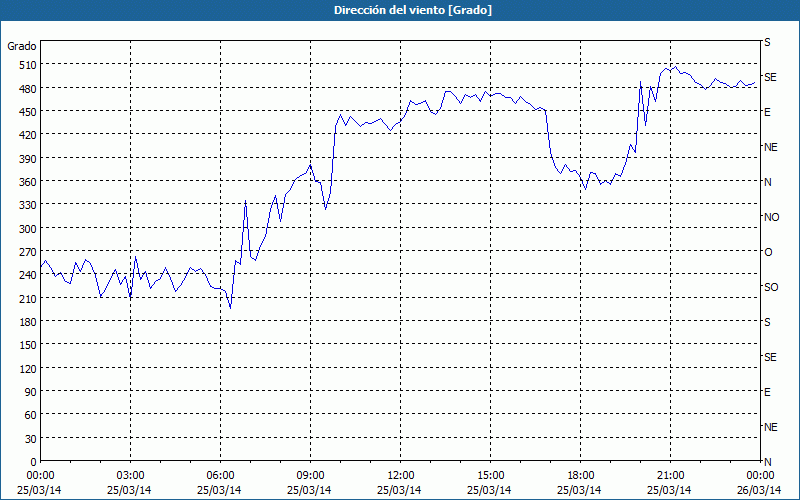The image size is (800, 500).
Task: Click the 480 value on the degree axis
Action: pyautogui.click(x=28, y=88)
